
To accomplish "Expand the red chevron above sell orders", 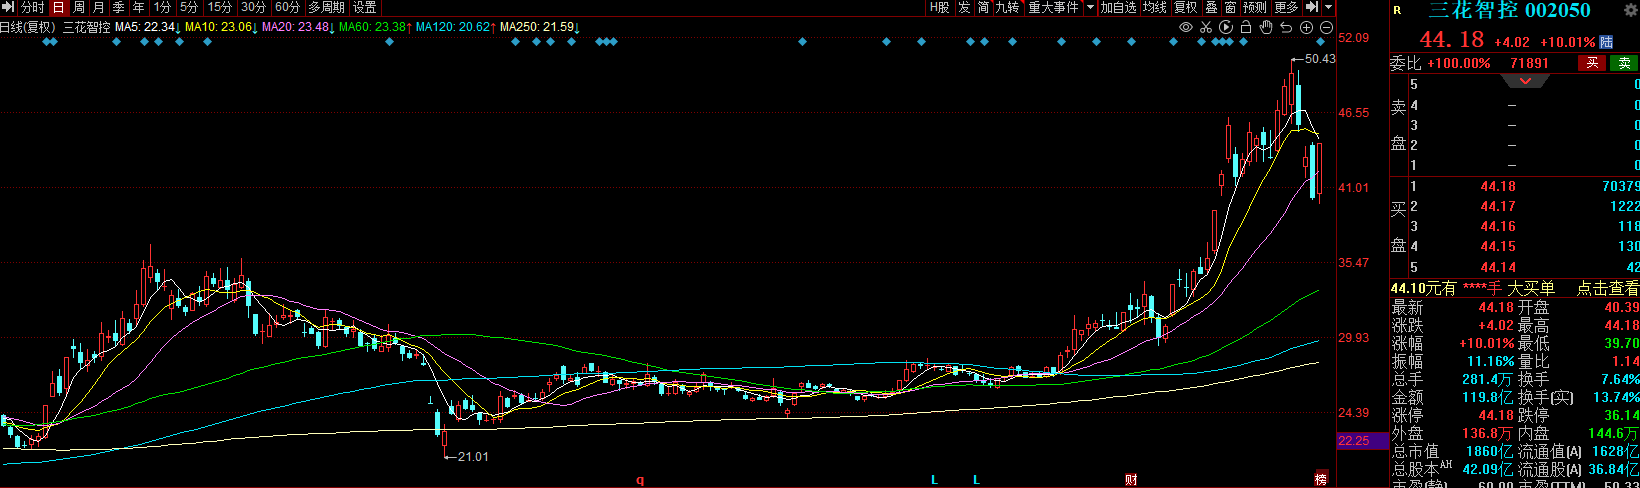I will [1525, 80].
